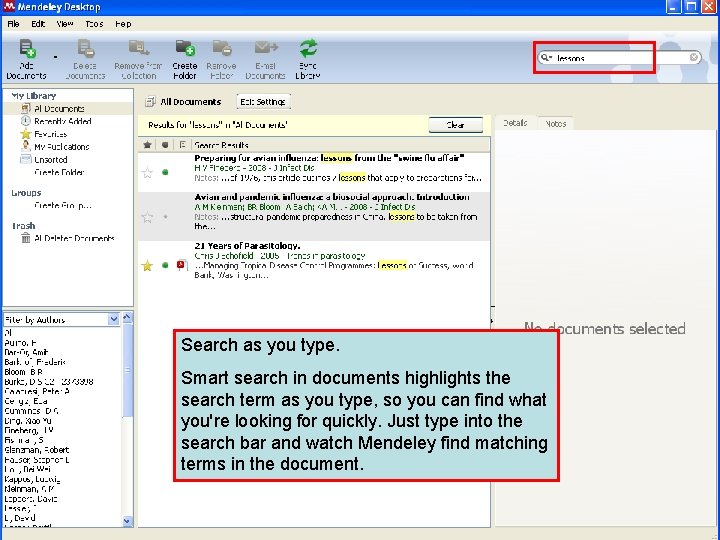Screen dimensions: 720x540
Task: Toggle read status dot for 21 Years of Parasitology
Action: (x=165, y=265)
